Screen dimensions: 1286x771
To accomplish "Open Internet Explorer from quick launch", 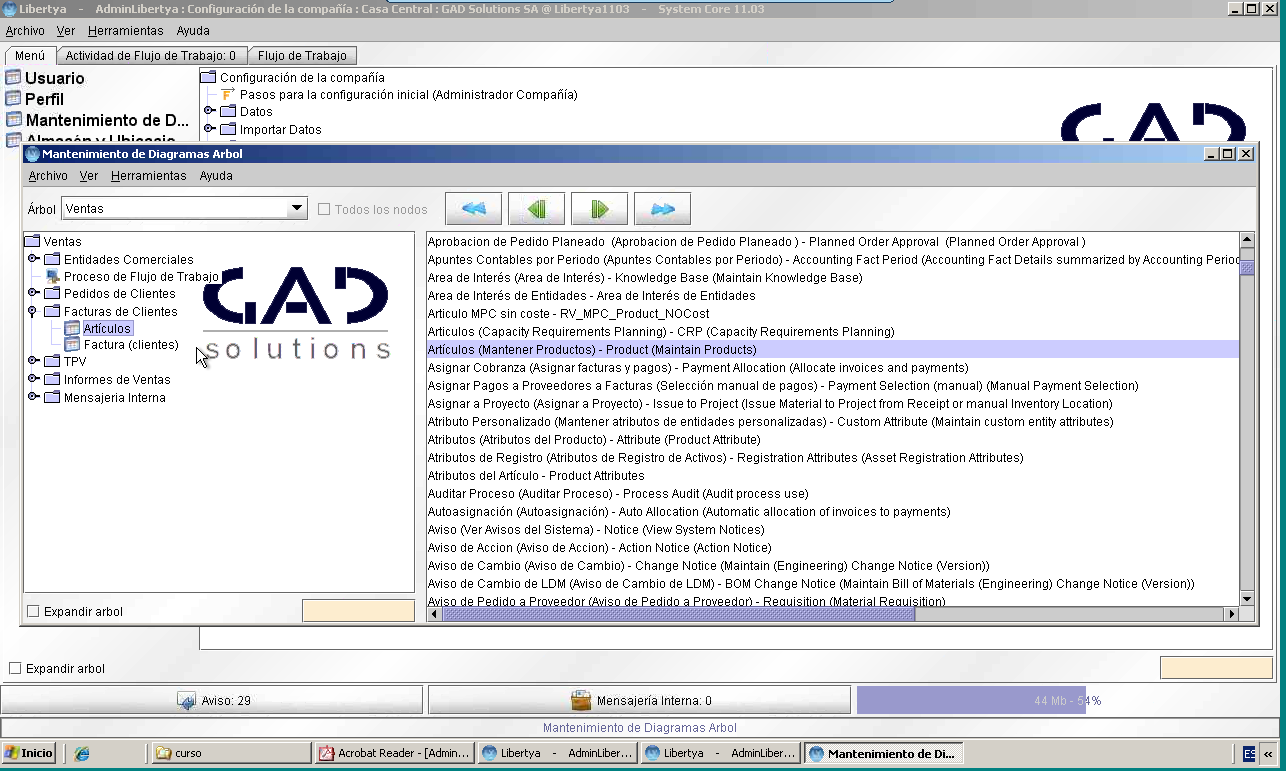I will 82,753.
